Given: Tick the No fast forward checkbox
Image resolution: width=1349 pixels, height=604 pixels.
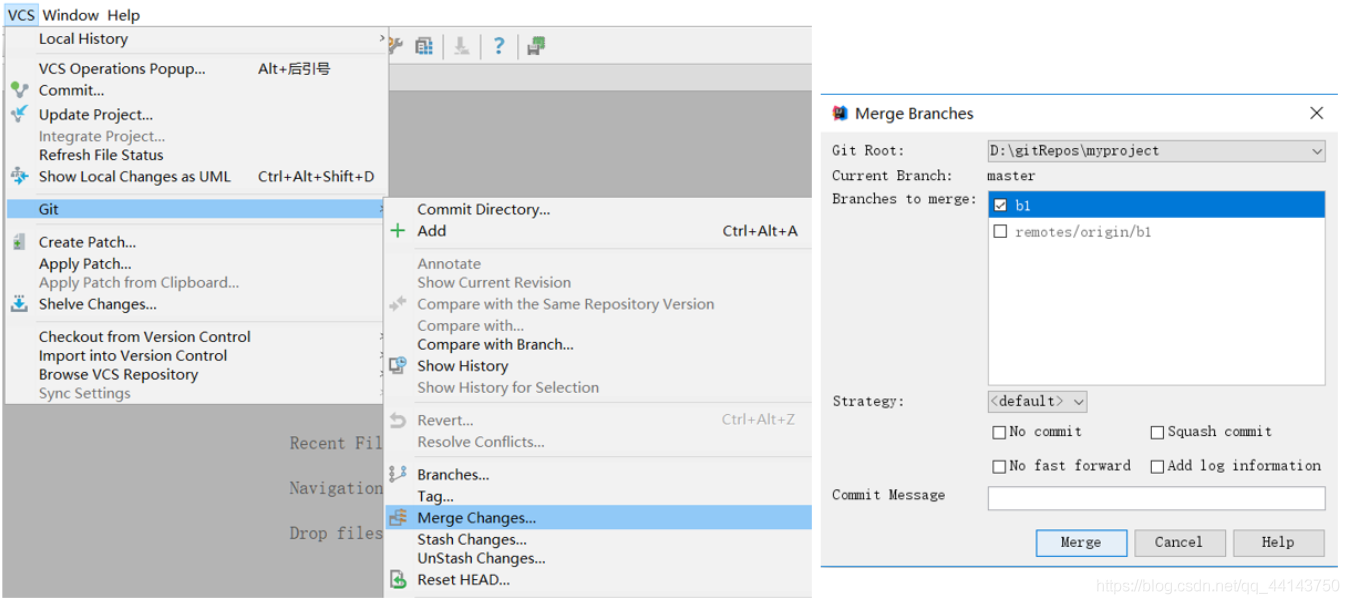Looking at the screenshot, I should point(999,466).
